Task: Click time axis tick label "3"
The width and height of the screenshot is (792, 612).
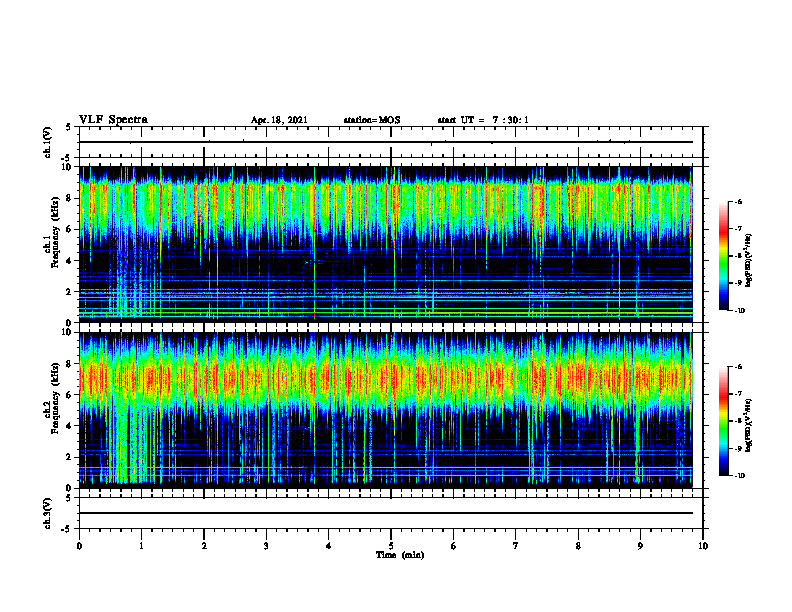Action: 266,546
